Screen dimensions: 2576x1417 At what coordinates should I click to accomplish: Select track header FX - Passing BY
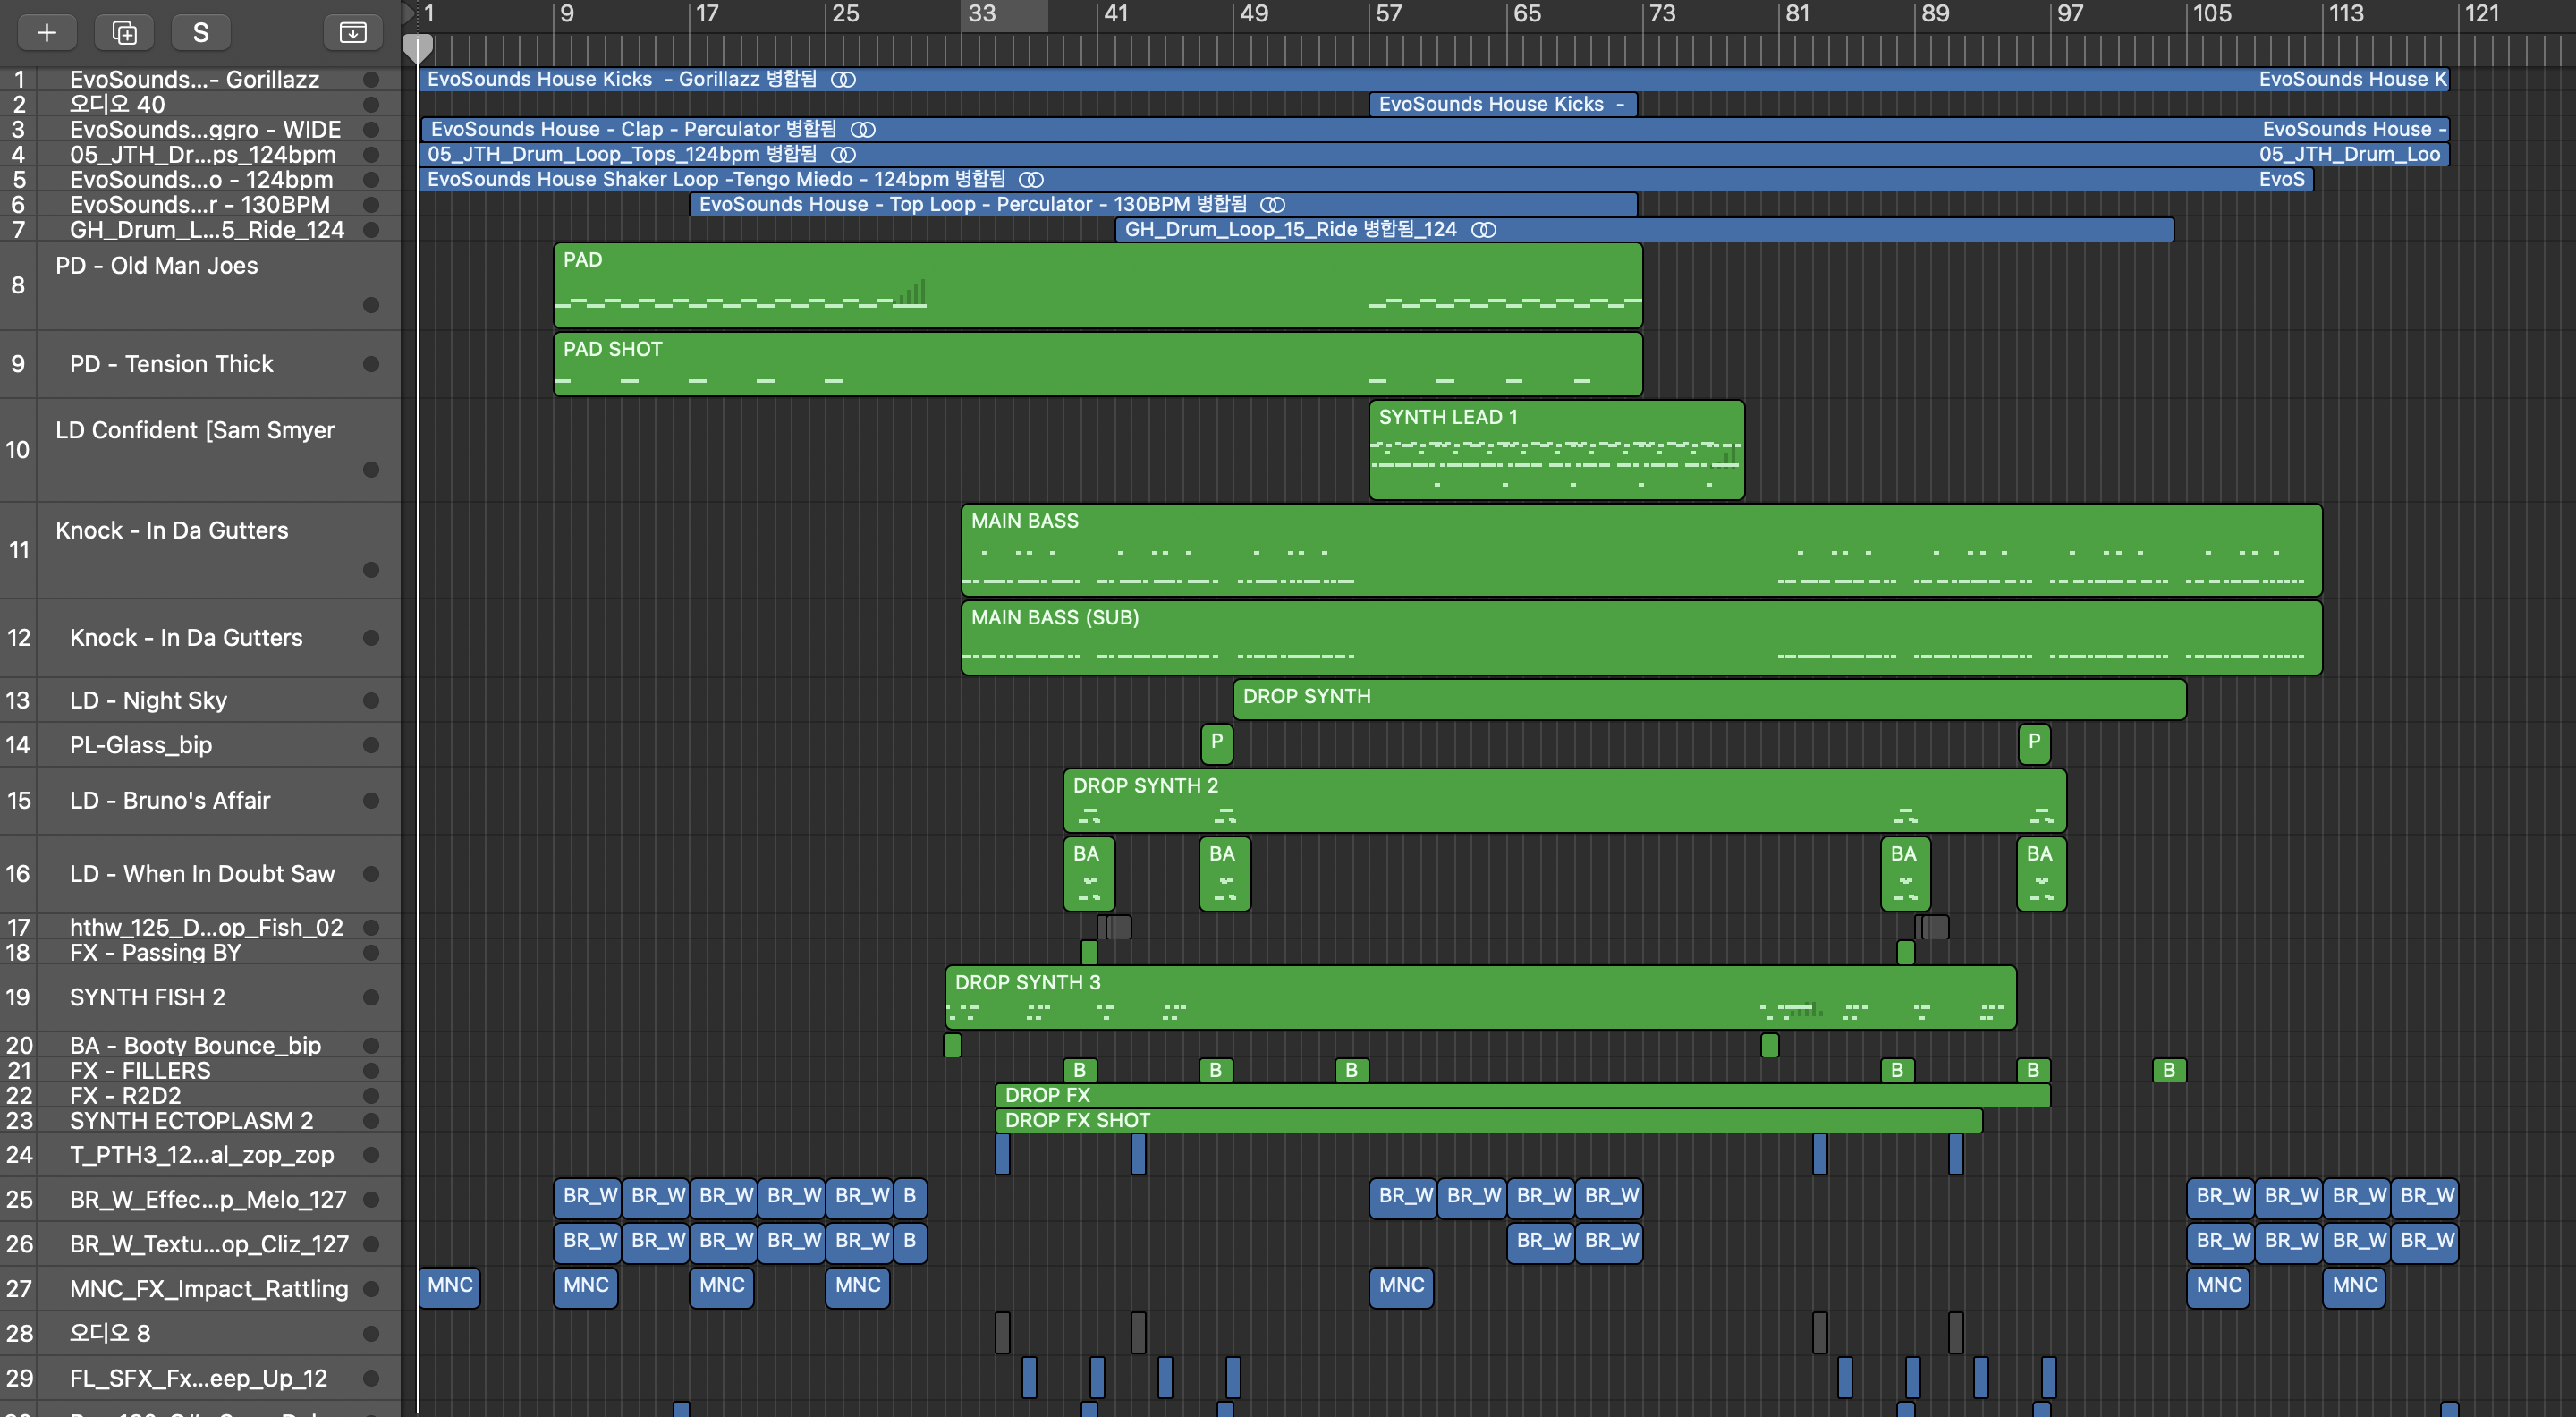pyautogui.click(x=200, y=953)
